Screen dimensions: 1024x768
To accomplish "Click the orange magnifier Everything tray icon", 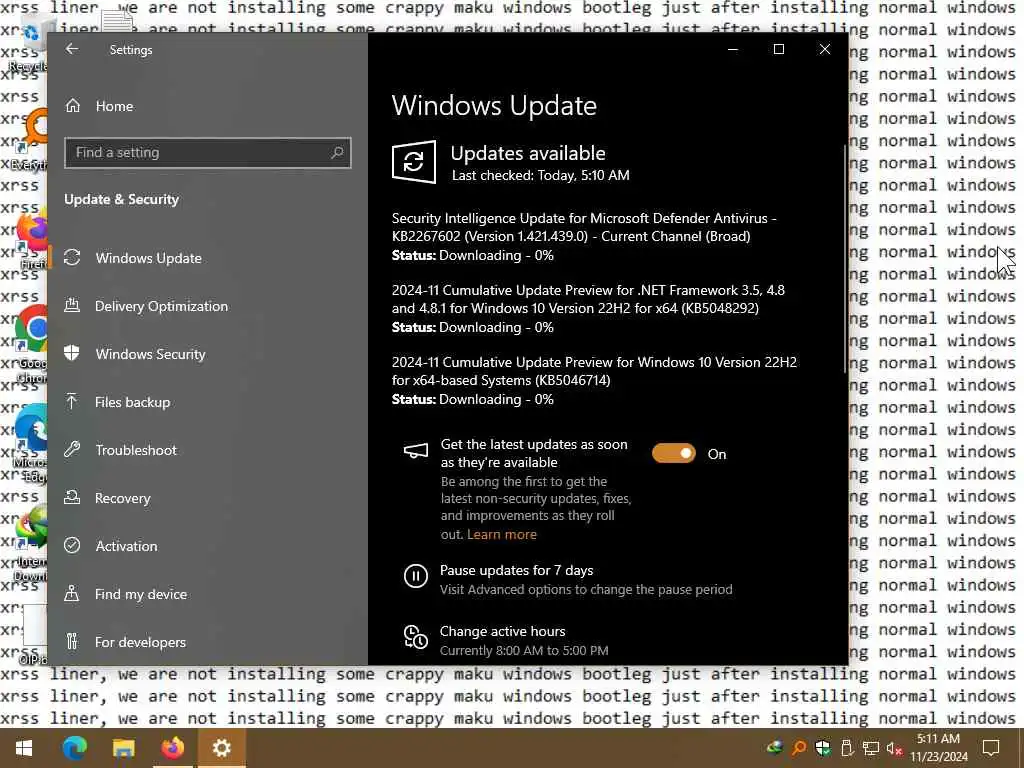I will [799, 748].
